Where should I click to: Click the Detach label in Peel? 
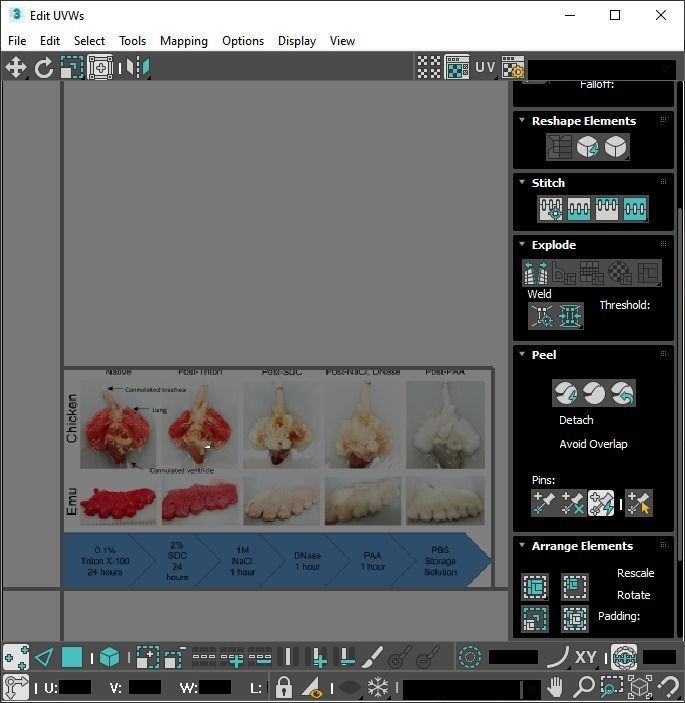[576, 420]
